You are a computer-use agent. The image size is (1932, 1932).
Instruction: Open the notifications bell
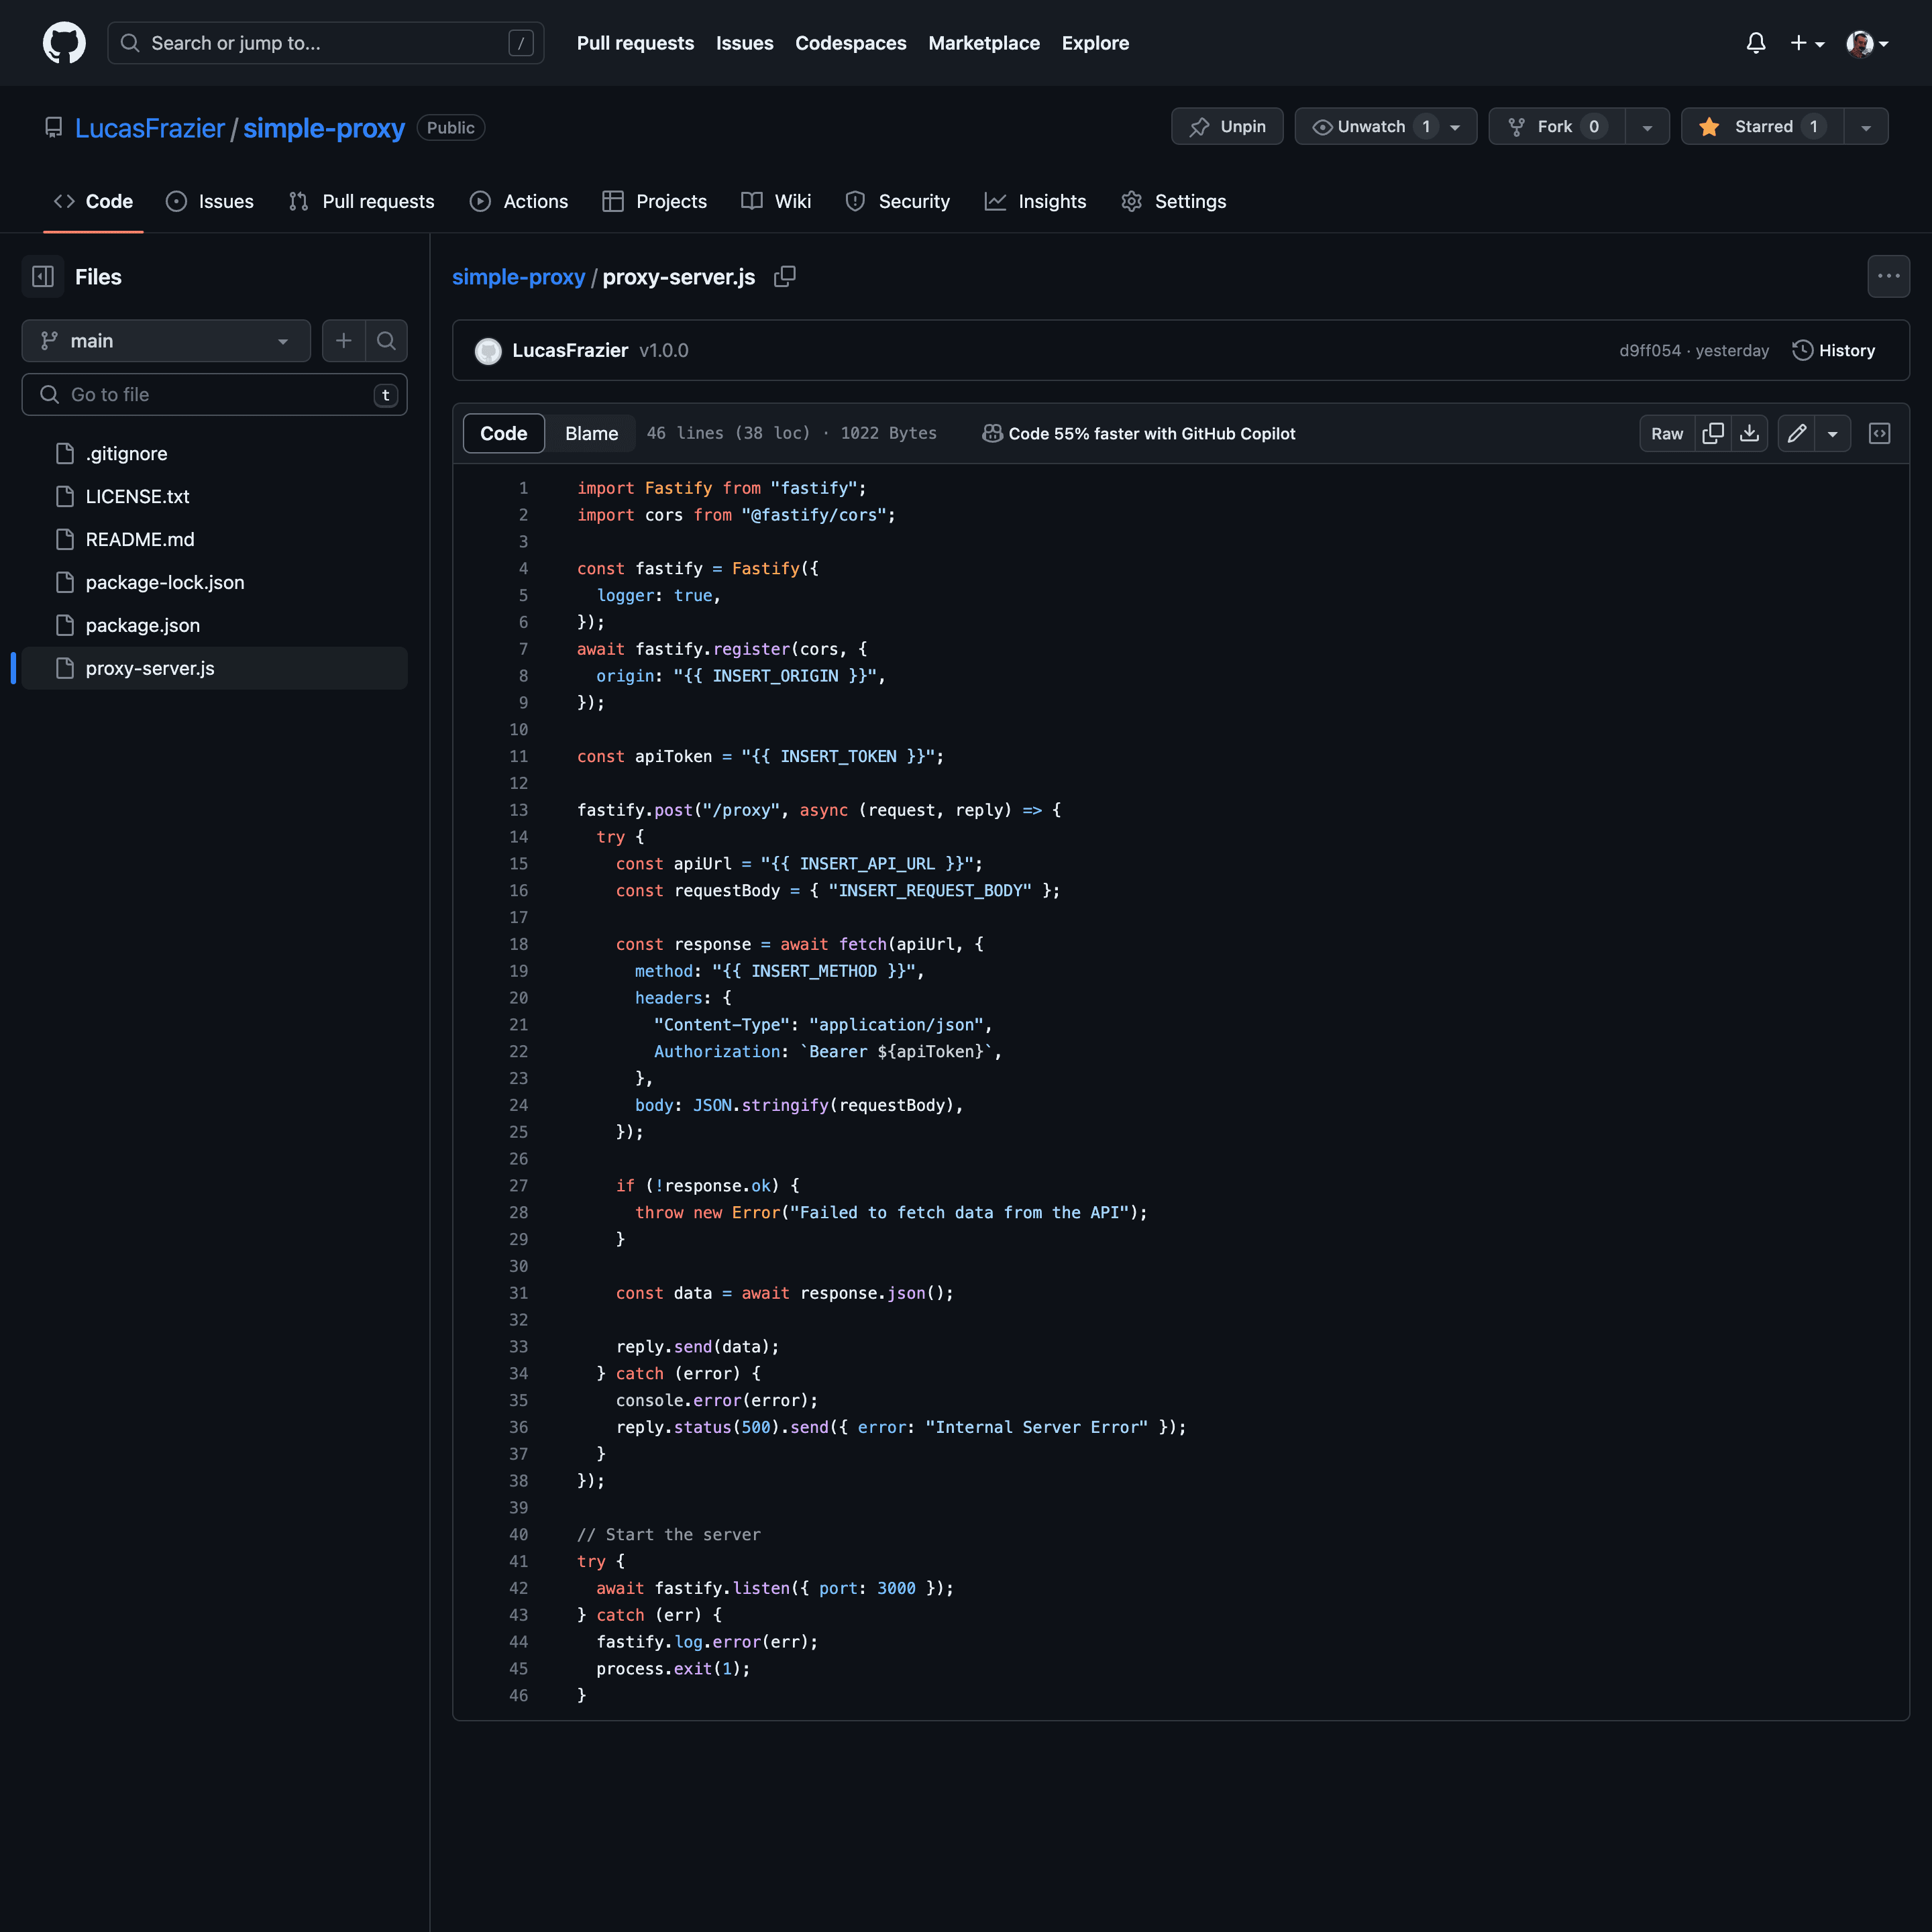pos(1757,43)
